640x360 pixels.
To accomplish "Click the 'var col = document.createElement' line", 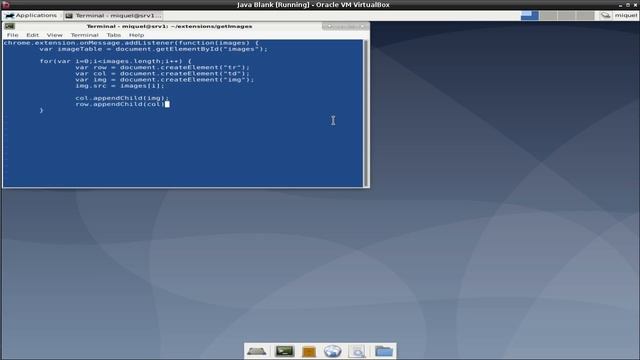I will pyautogui.click(x=162, y=73).
